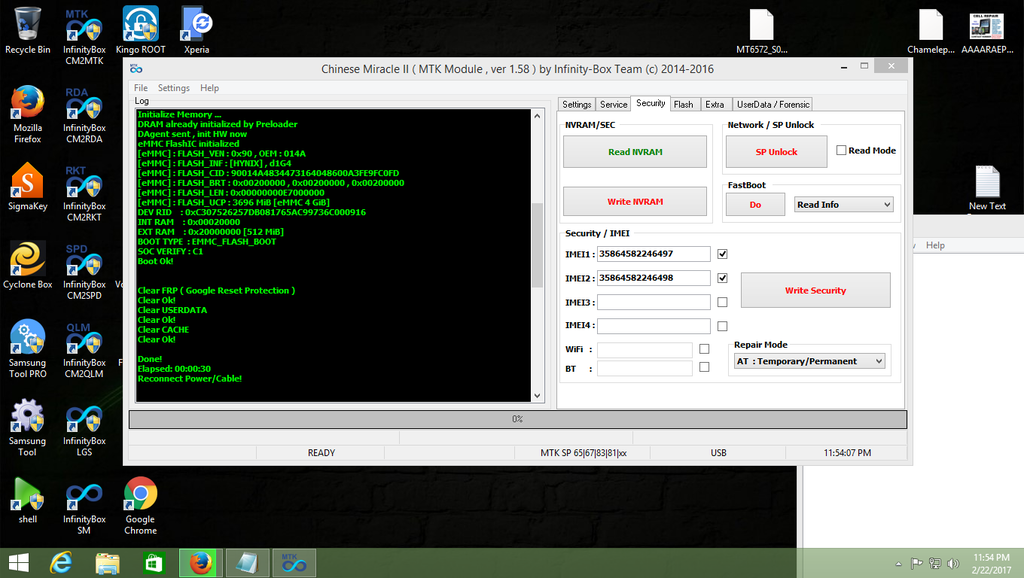Switch to the UserData / Forensic tab
This screenshot has height=578, width=1024.
click(x=772, y=104)
